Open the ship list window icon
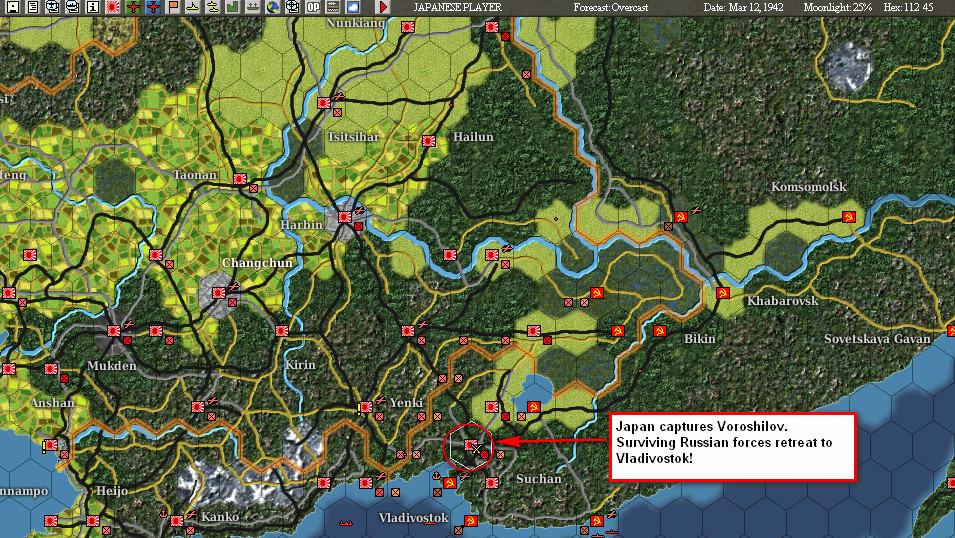955x538 pixels. click(x=72, y=7)
